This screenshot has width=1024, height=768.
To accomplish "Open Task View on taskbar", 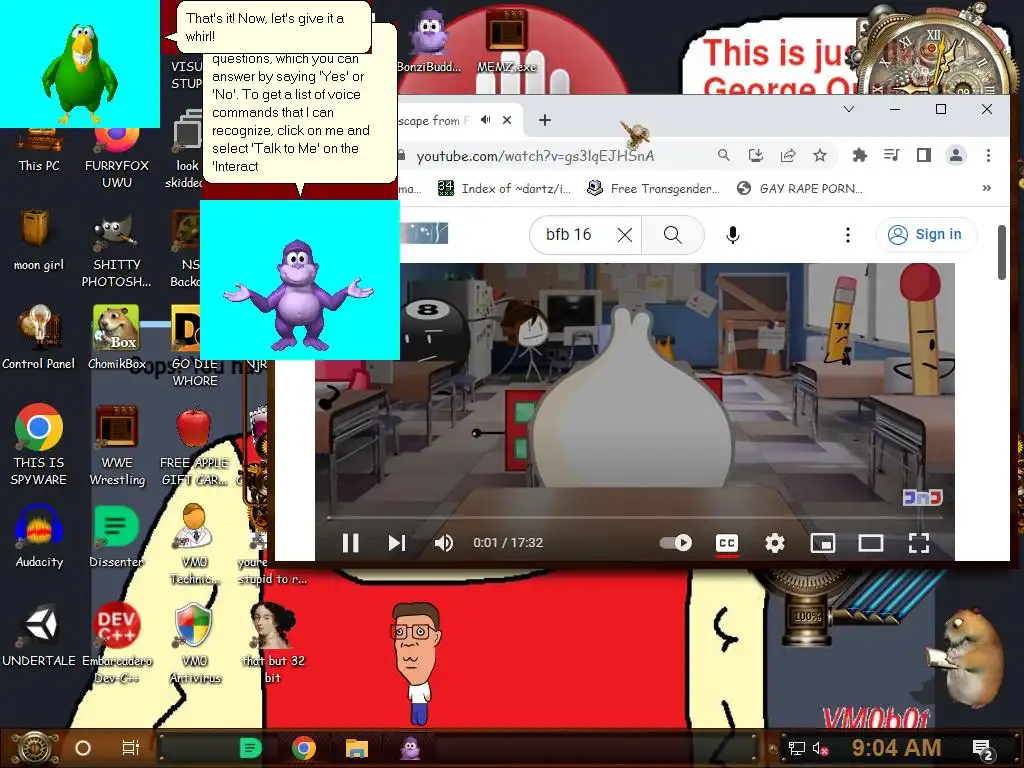I will tap(131, 748).
